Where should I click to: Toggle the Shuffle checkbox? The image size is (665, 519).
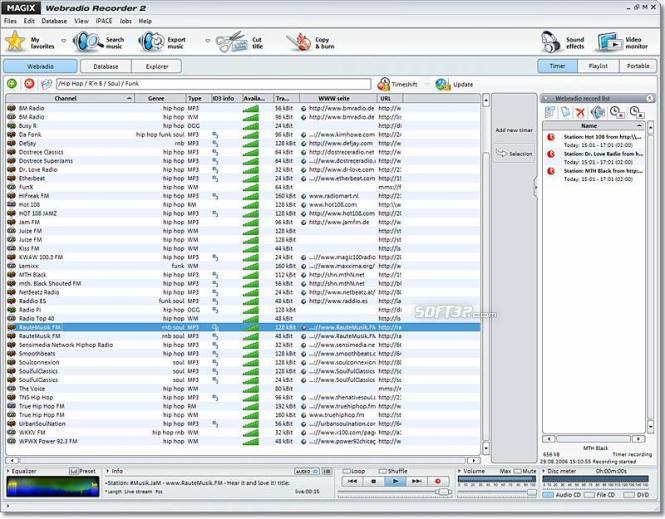383,471
